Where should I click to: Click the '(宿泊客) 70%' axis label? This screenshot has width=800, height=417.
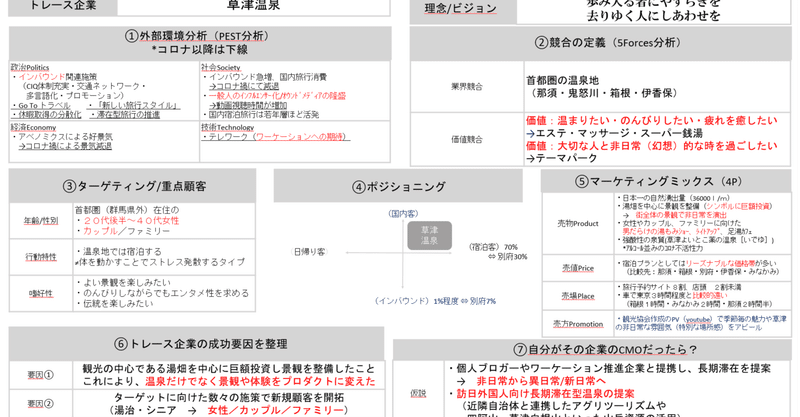[493, 247]
